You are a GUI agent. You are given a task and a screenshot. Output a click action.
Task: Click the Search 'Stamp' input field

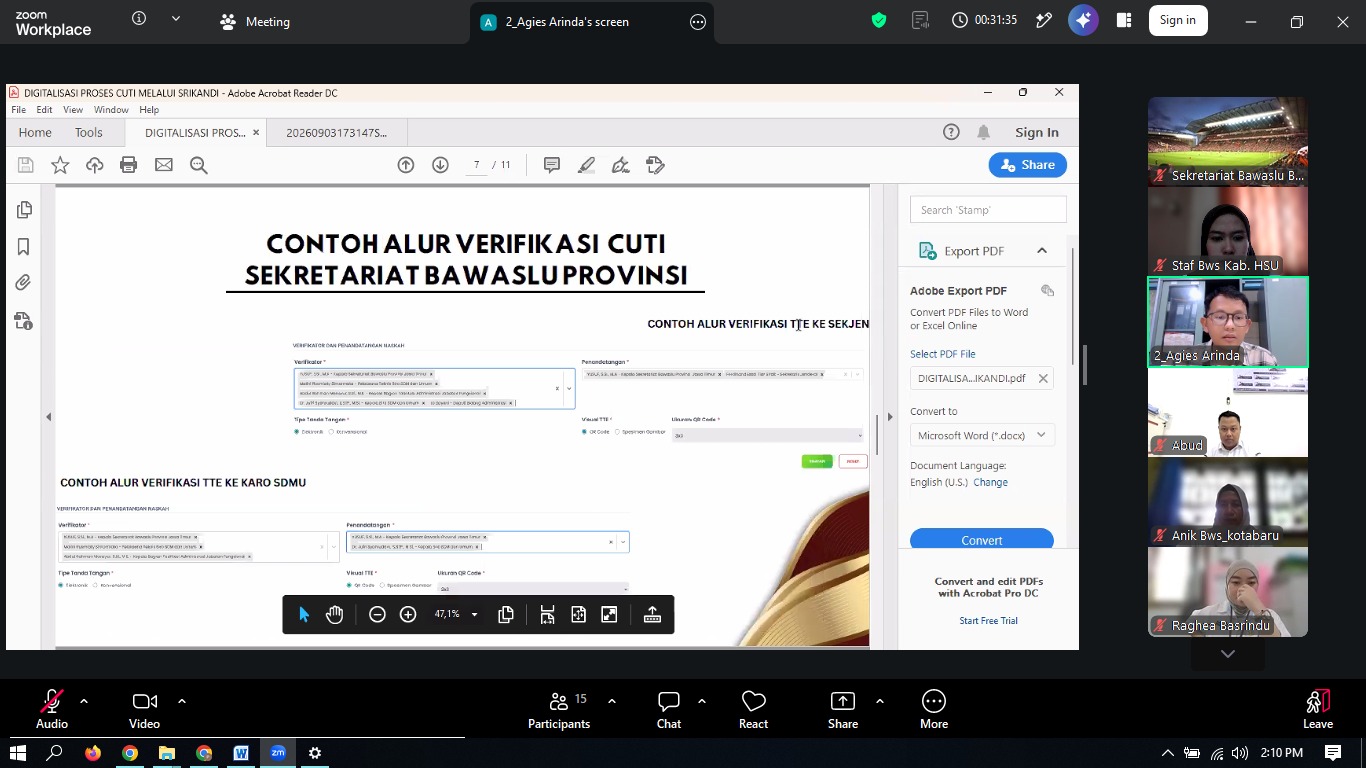pos(988,210)
